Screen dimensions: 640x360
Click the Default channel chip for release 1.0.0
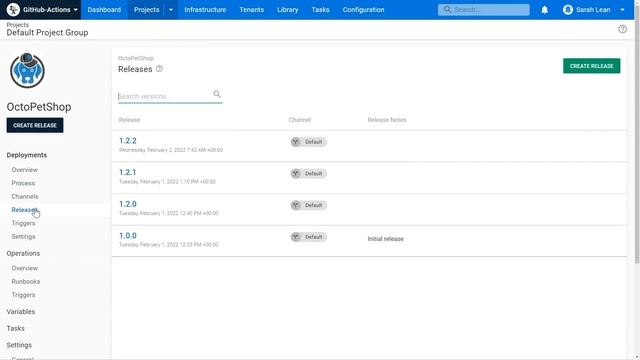point(309,237)
